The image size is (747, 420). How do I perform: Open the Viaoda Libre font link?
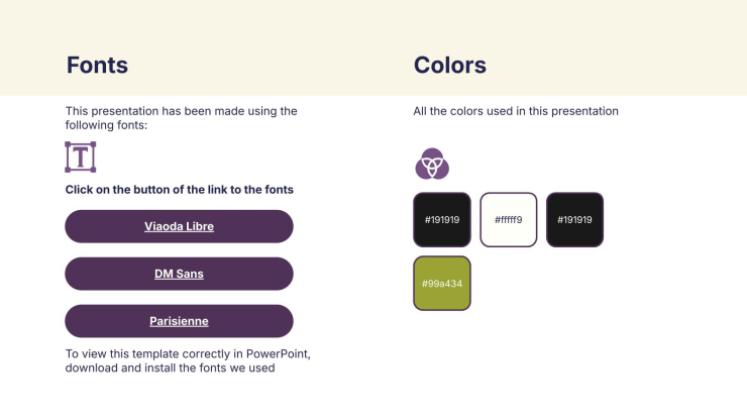179,226
